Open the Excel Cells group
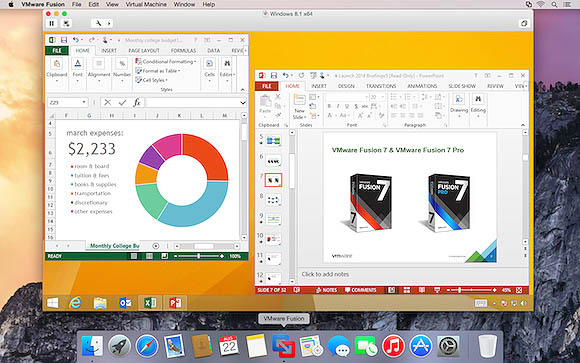The width and height of the screenshot is (580, 363). click(x=209, y=70)
